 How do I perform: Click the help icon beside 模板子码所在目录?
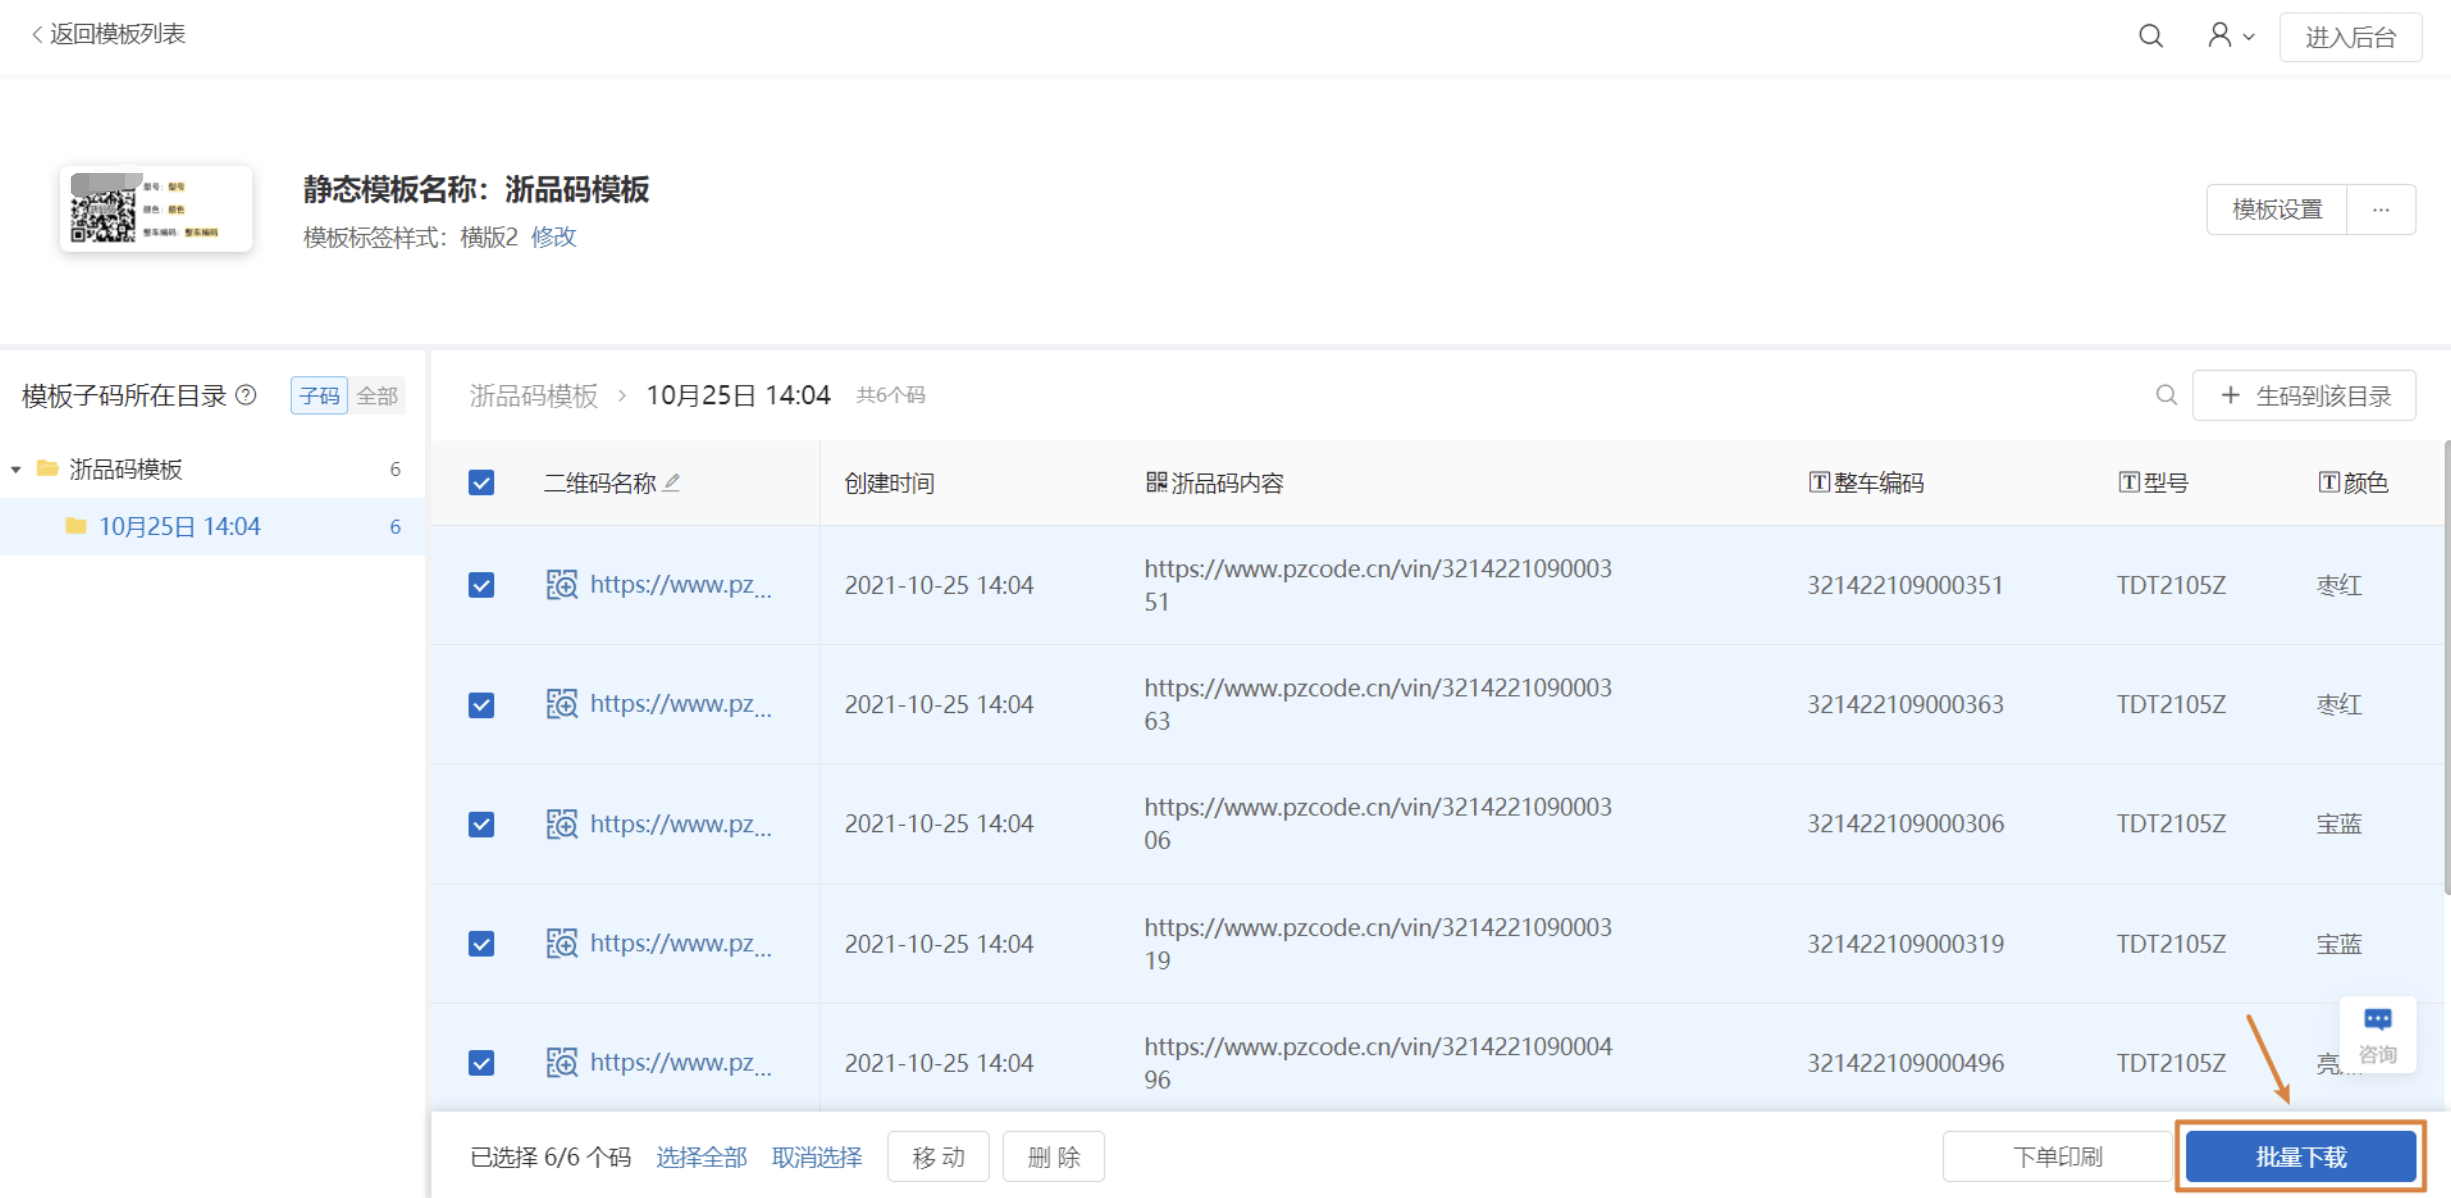(x=246, y=395)
